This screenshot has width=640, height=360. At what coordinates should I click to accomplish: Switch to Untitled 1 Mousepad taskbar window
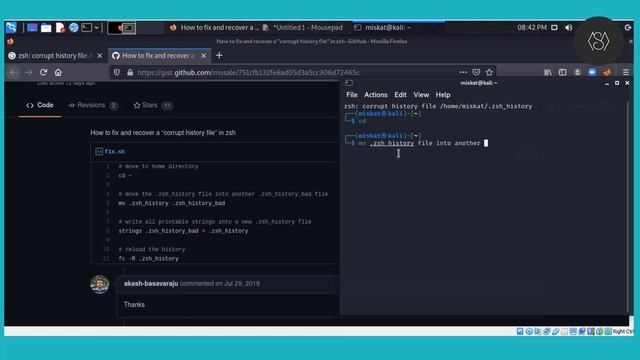pyautogui.click(x=302, y=27)
